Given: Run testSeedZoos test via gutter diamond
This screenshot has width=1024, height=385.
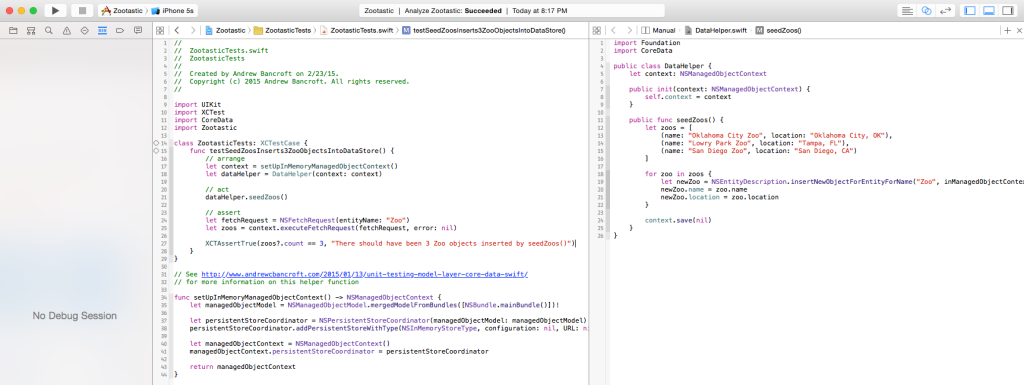Looking at the screenshot, I should coord(156,150).
